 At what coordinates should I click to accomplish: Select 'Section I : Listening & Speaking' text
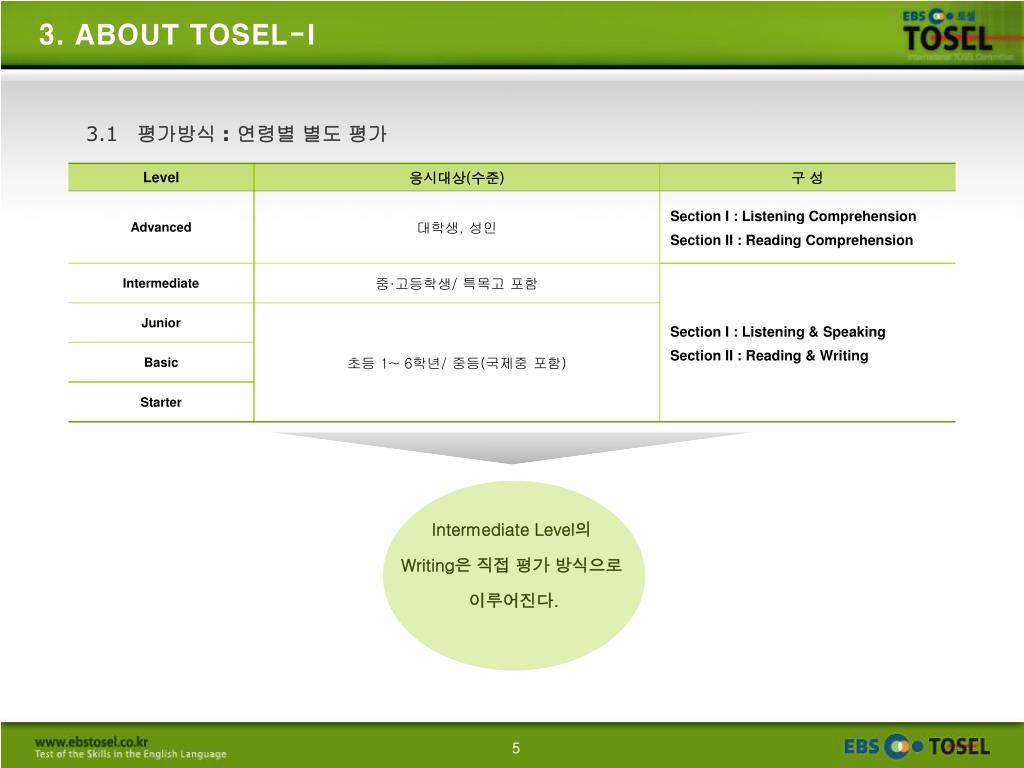[778, 332]
